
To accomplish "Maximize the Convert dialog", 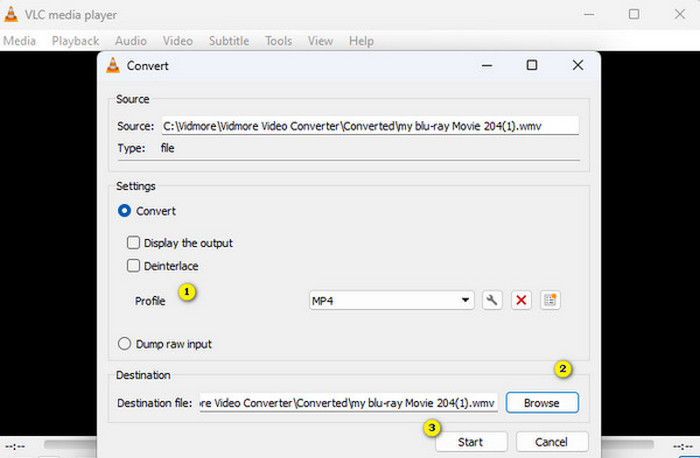I will point(532,65).
